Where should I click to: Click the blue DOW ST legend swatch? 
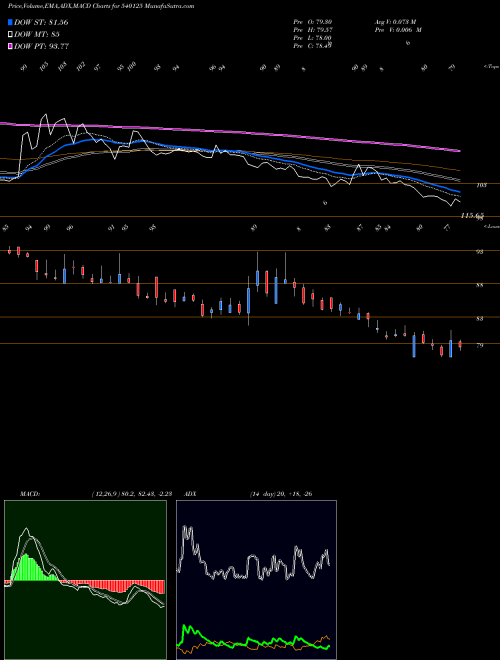click(11, 22)
